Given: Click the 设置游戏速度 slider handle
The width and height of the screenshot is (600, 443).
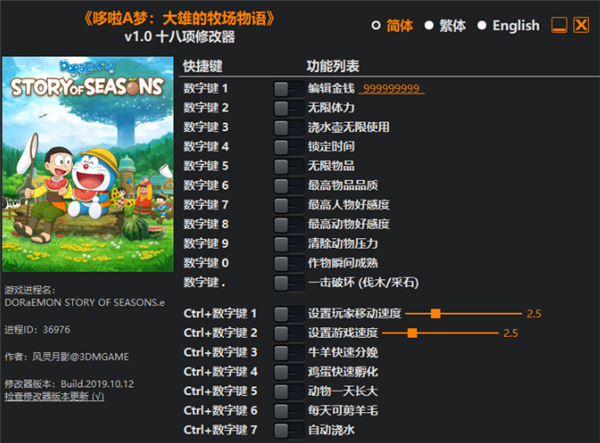Looking at the screenshot, I should (412, 333).
